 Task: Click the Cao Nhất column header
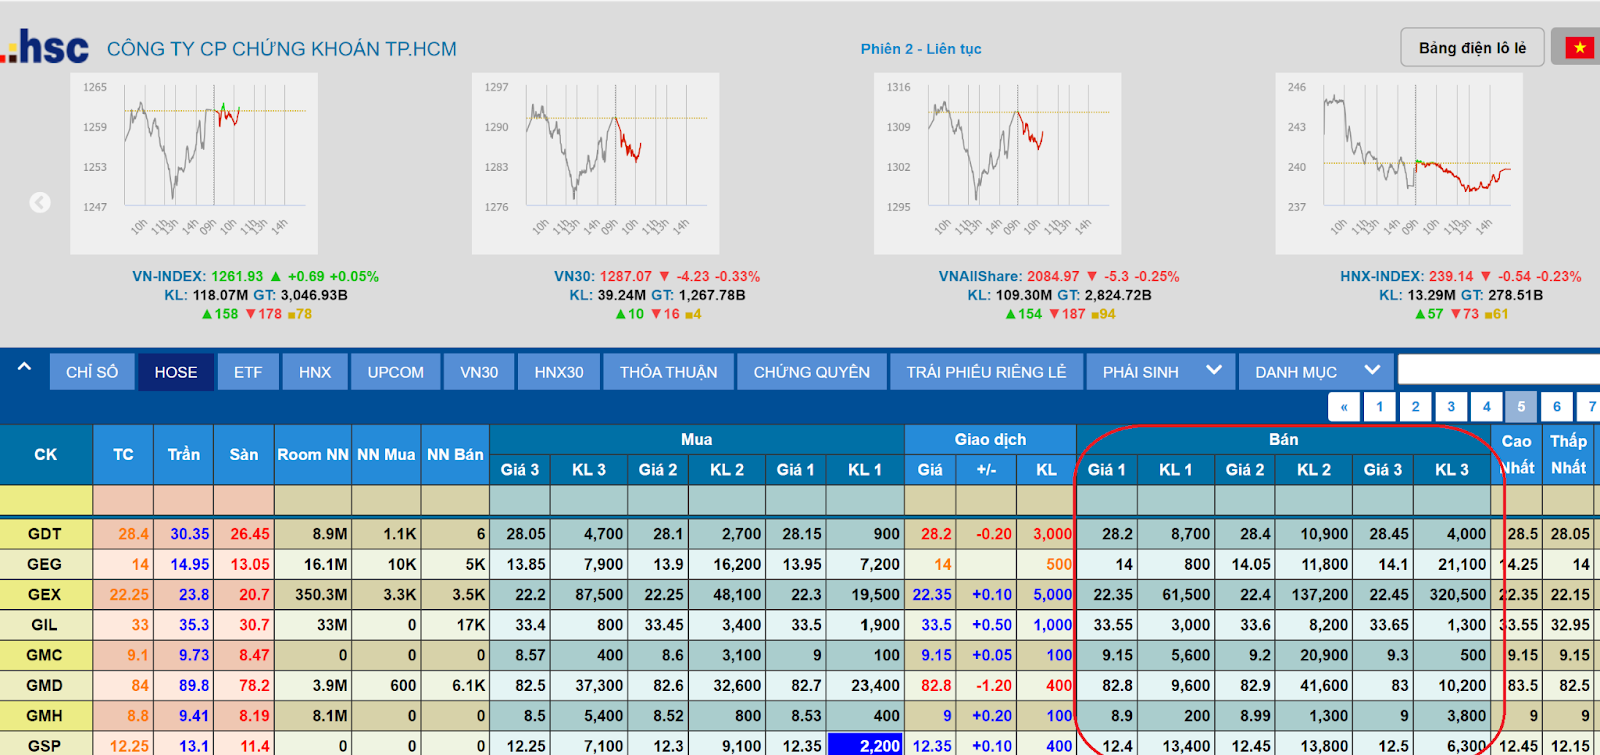[1517, 454]
